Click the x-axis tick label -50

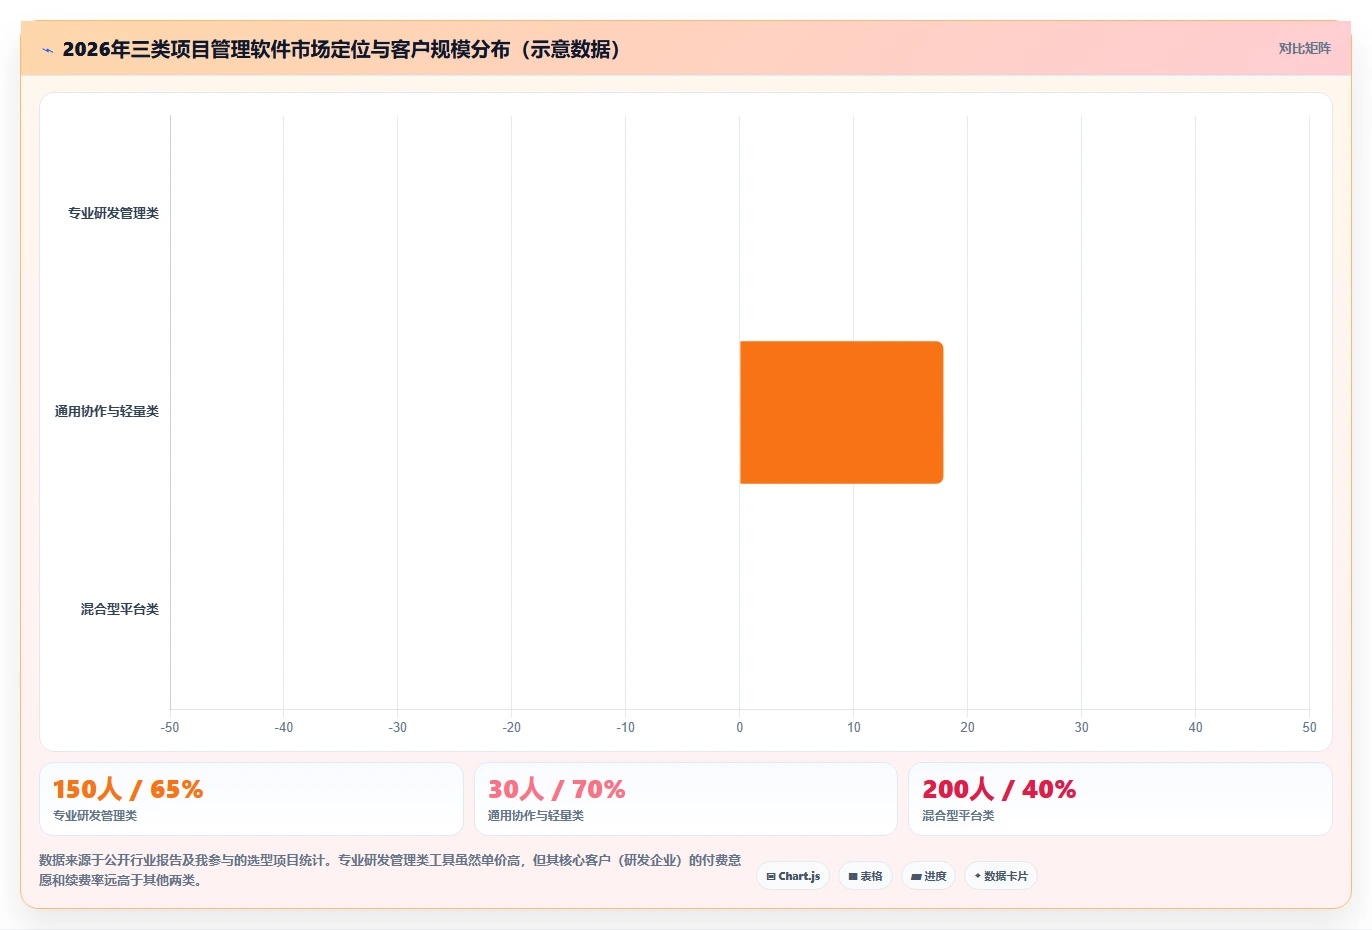pos(170,727)
